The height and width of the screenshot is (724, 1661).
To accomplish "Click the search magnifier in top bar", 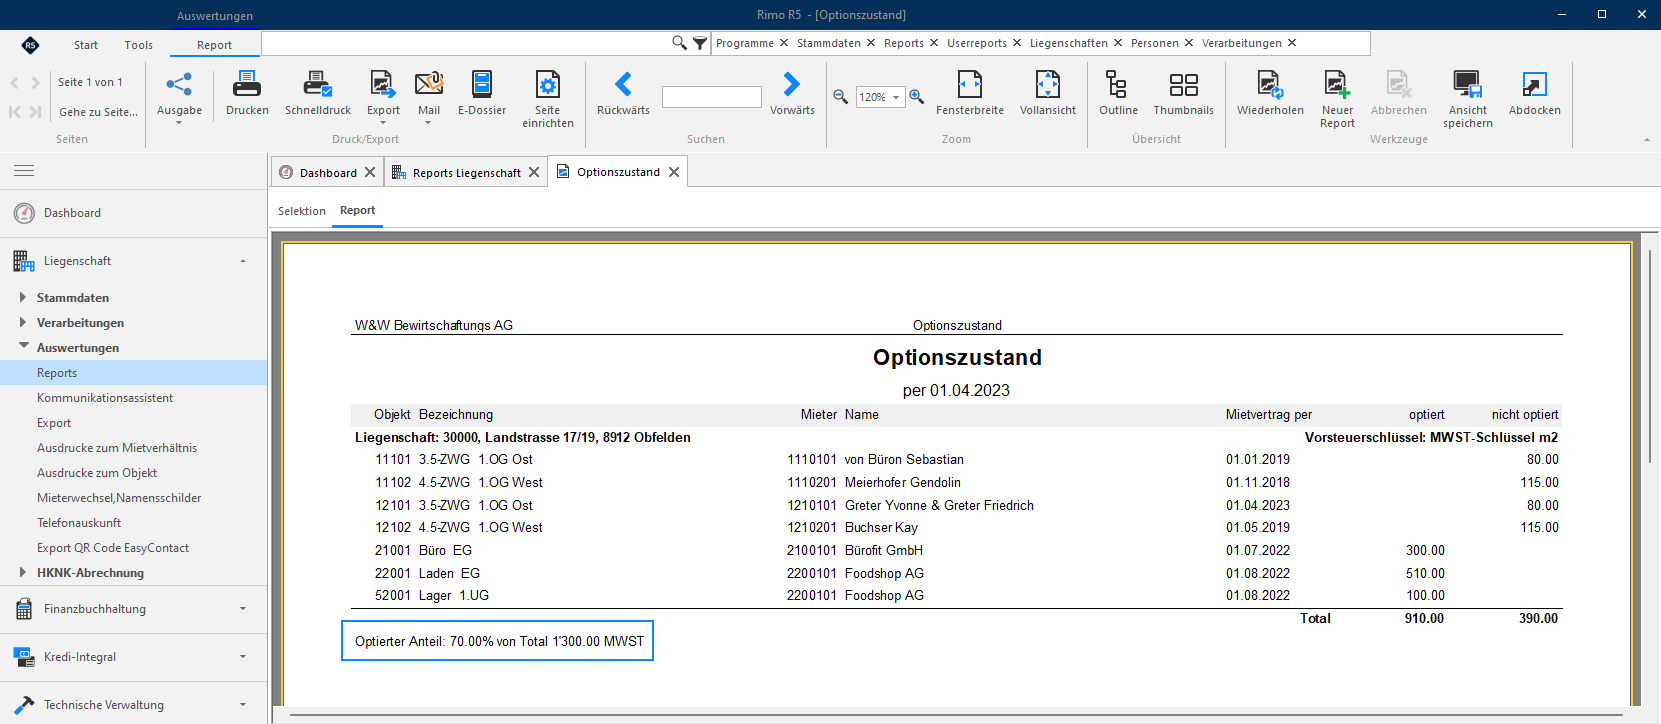I will (x=679, y=43).
